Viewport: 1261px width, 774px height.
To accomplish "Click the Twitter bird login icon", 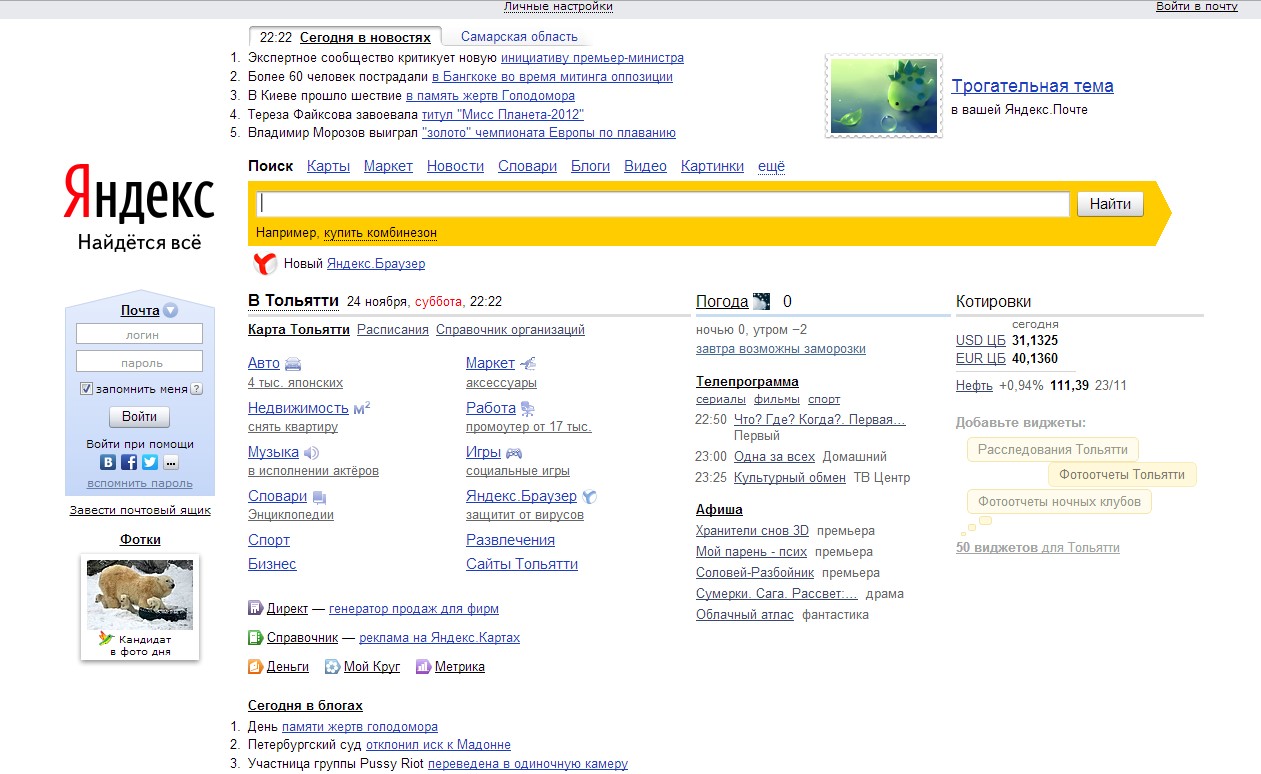I will 150,462.
